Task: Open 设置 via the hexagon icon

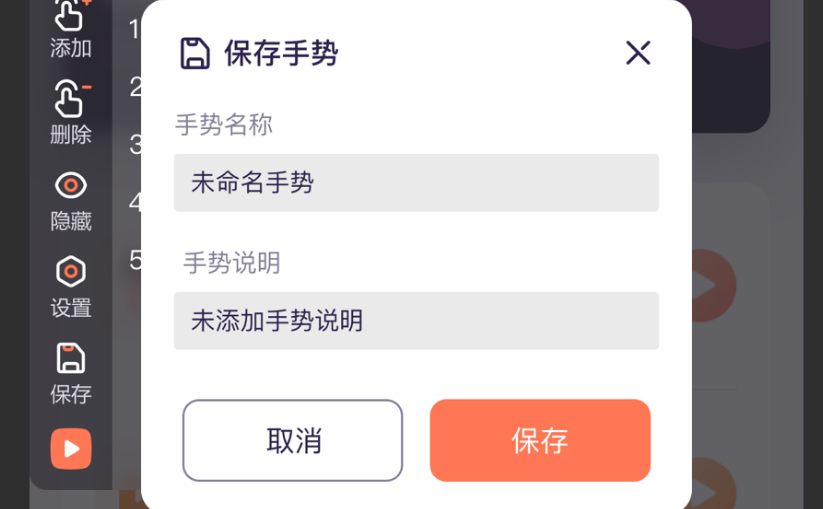Action: [x=71, y=271]
